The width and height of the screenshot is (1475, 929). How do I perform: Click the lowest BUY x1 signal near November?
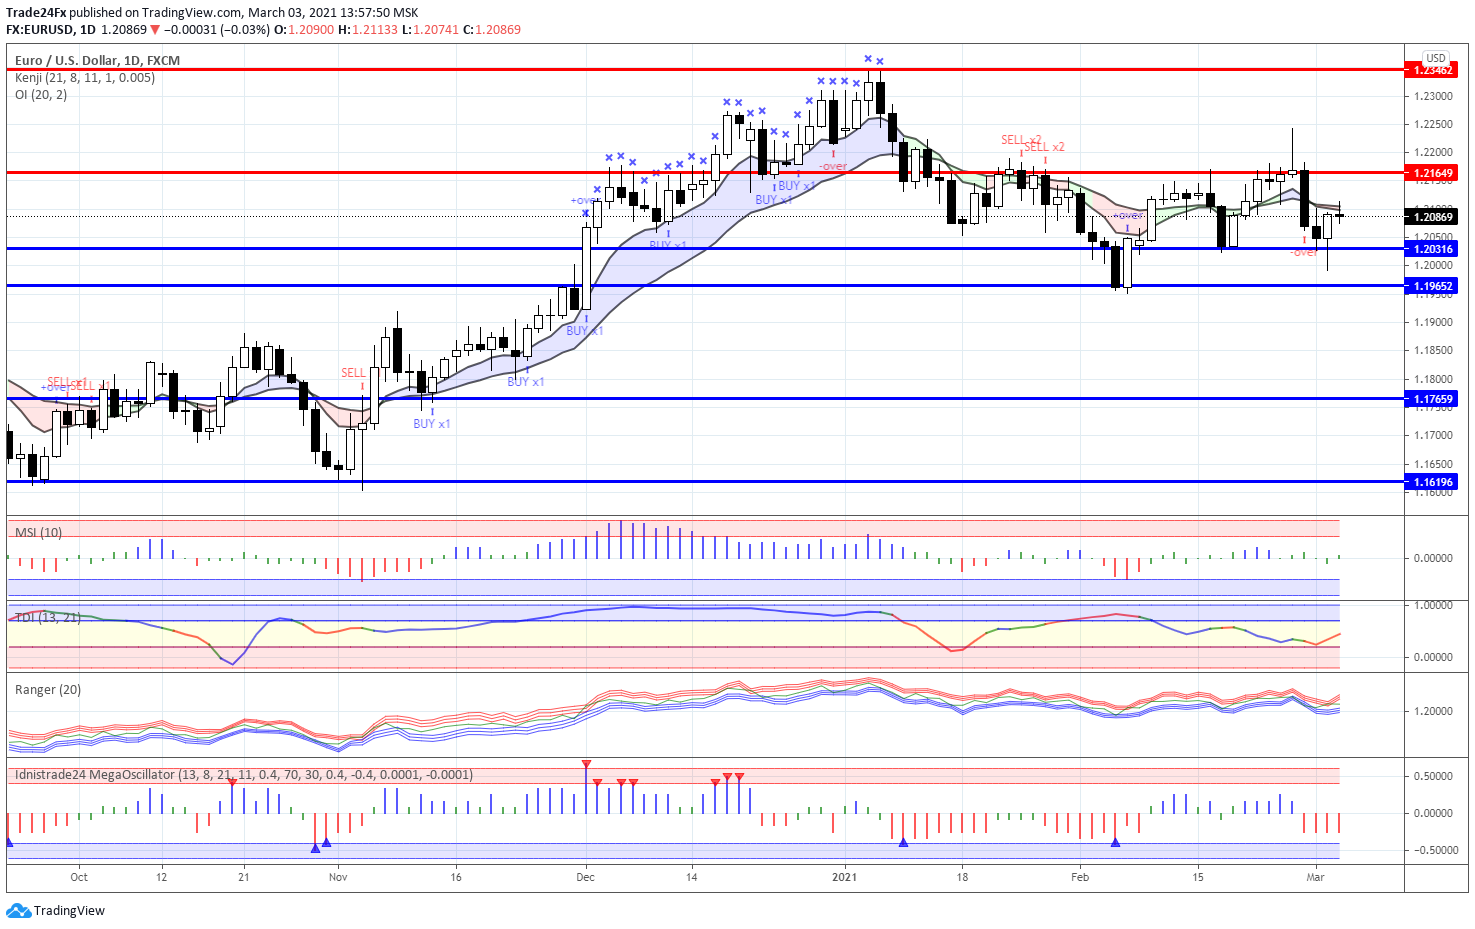[x=432, y=424]
